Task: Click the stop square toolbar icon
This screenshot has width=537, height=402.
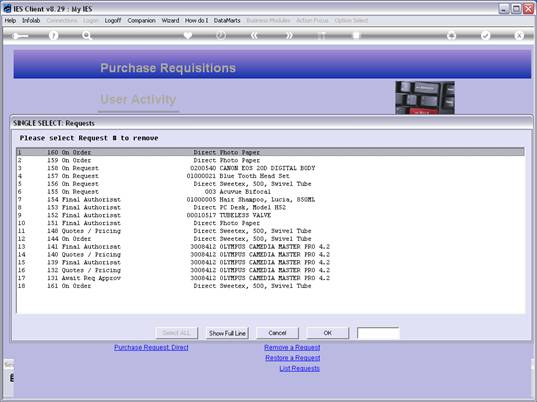Action: [356, 36]
